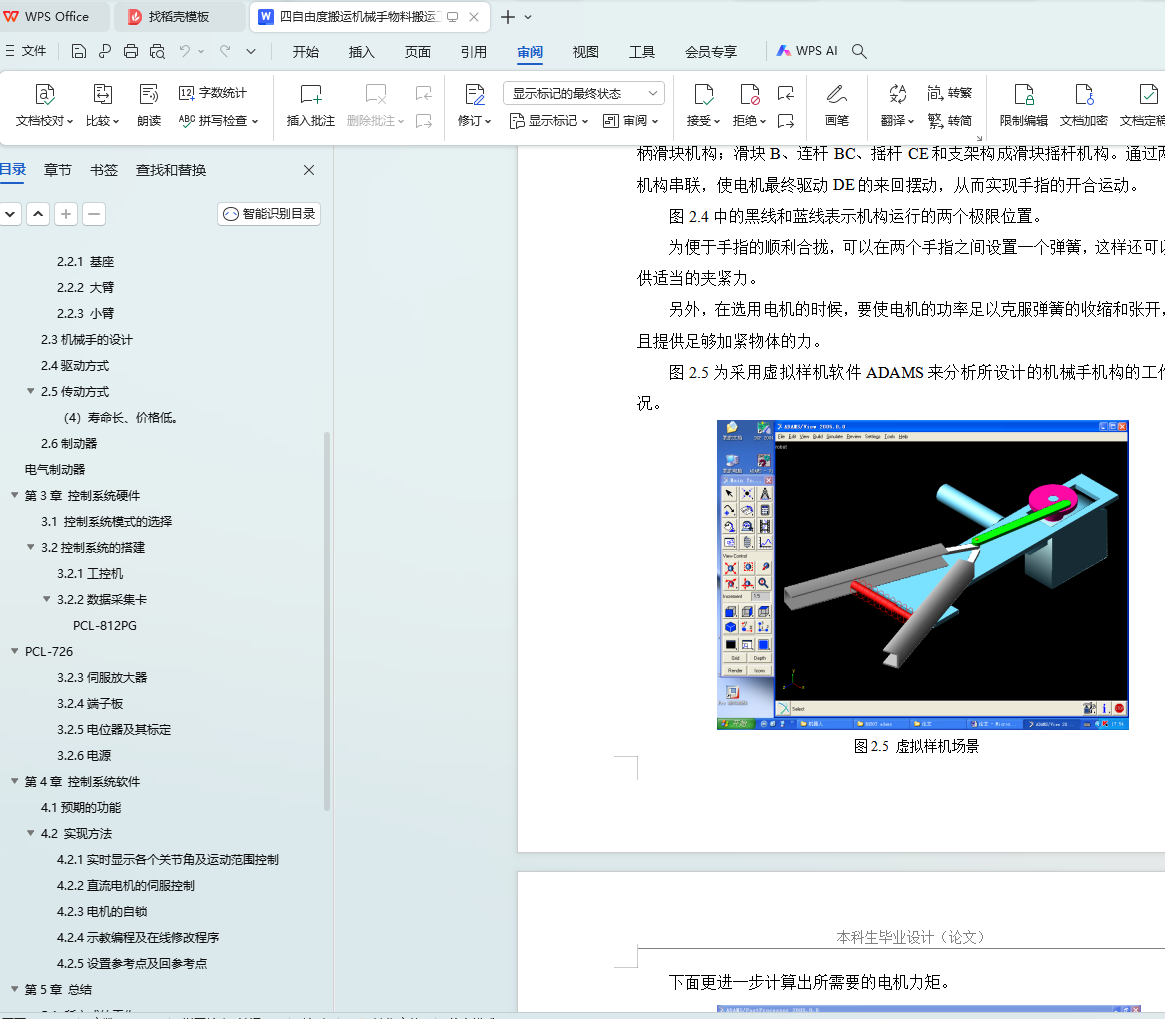This screenshot has height=1019, width=1165.
Task: Open display state dropdown 显示标记的最终状态
Action: coord(584,93)
